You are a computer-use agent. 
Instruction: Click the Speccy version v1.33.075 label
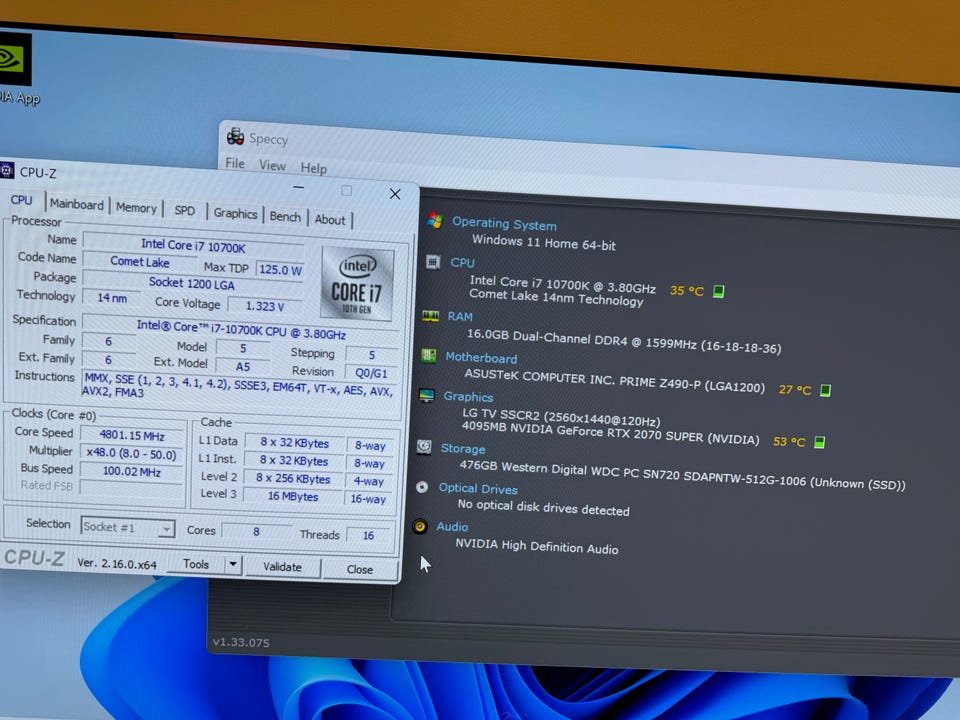tap(241, 642)
